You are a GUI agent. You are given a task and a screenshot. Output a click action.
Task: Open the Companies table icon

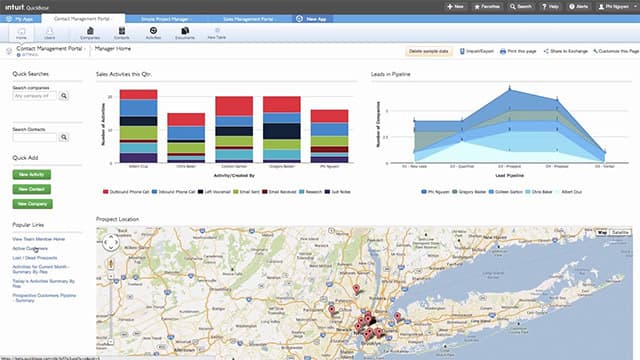coord(90,33)
